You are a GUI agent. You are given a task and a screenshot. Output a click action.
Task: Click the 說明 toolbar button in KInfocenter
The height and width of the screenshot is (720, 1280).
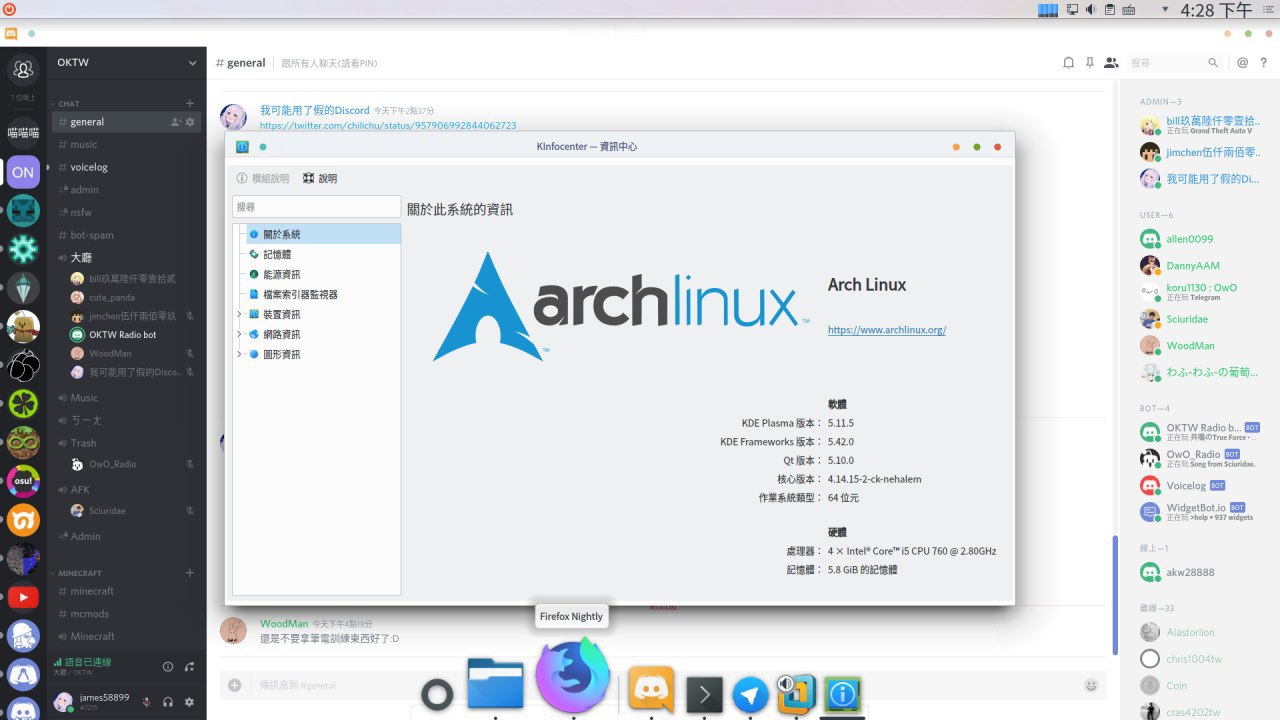pos(320,178)
